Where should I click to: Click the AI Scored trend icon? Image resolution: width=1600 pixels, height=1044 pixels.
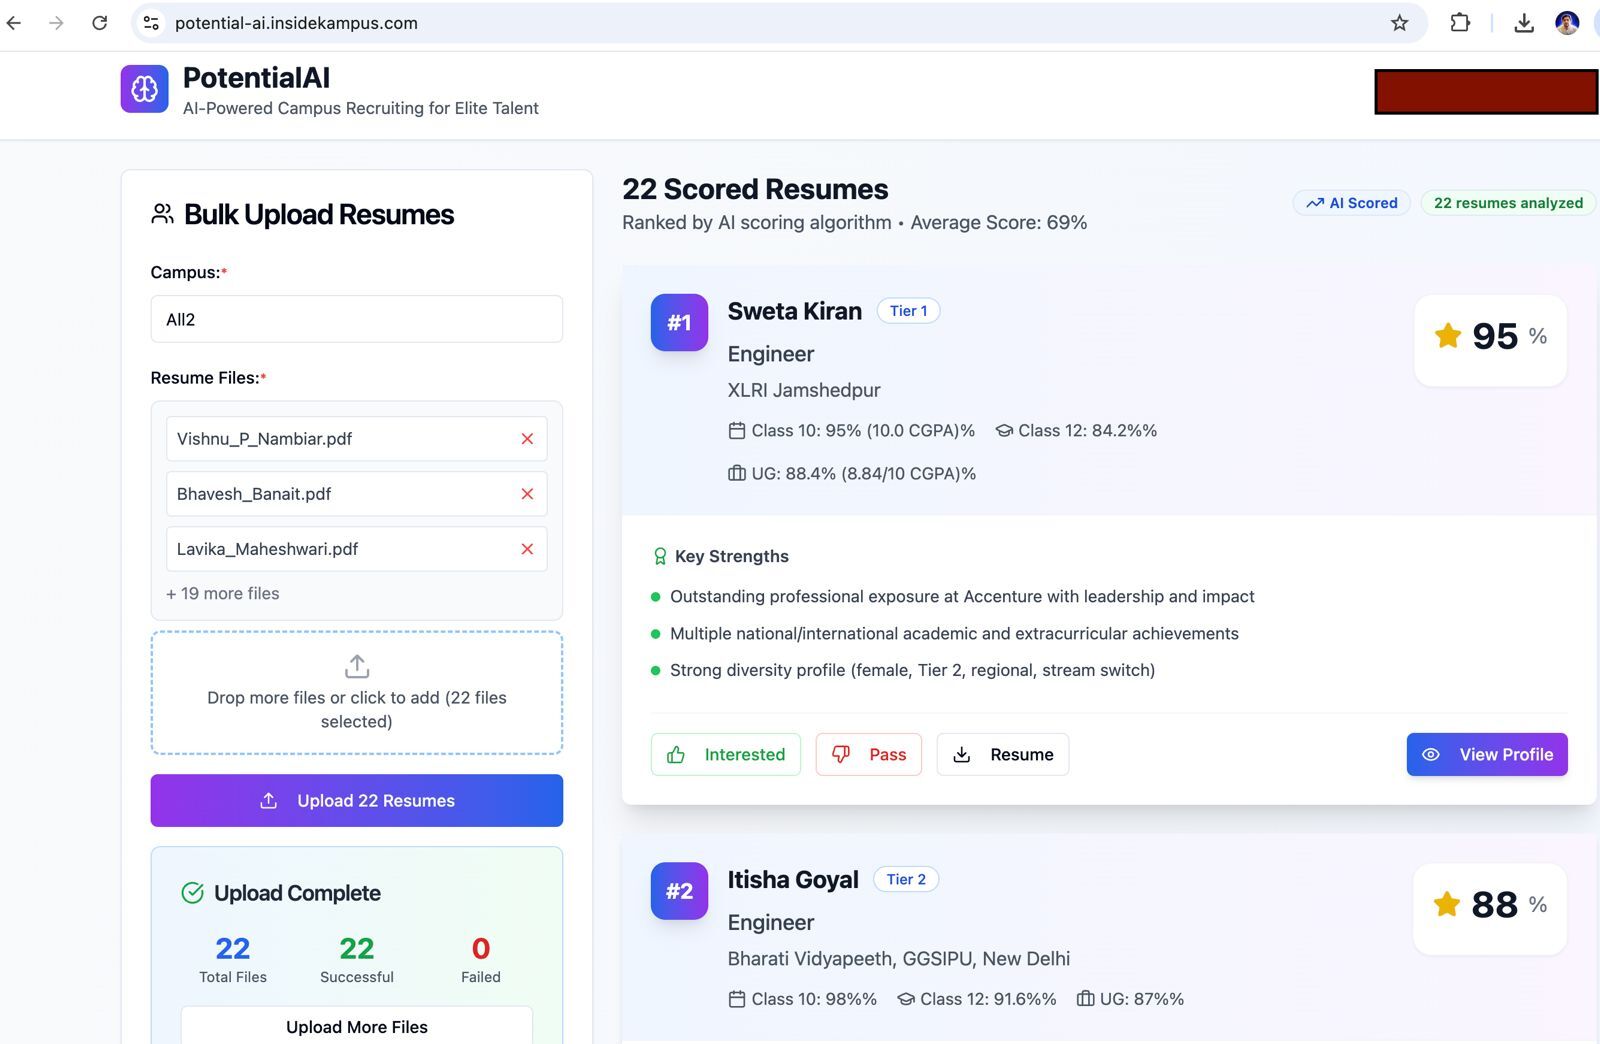[x=1316, y=203]
